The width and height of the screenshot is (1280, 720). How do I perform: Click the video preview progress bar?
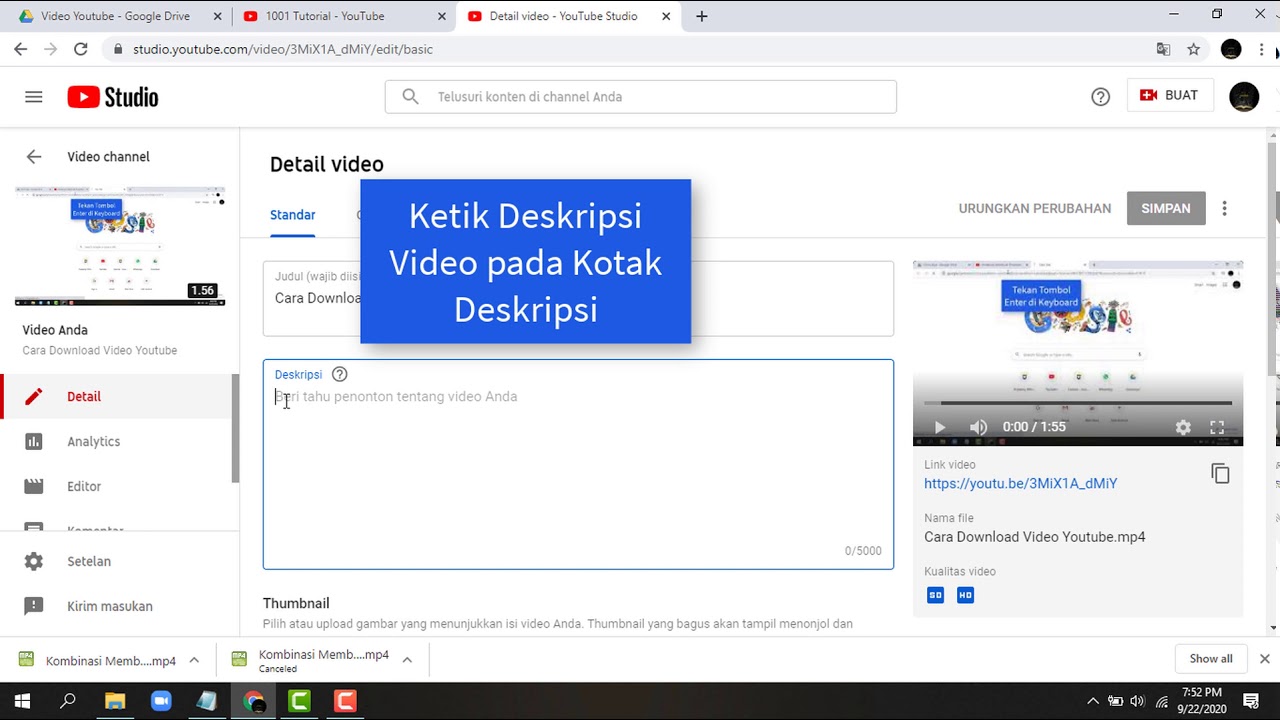coord(1078,404)
